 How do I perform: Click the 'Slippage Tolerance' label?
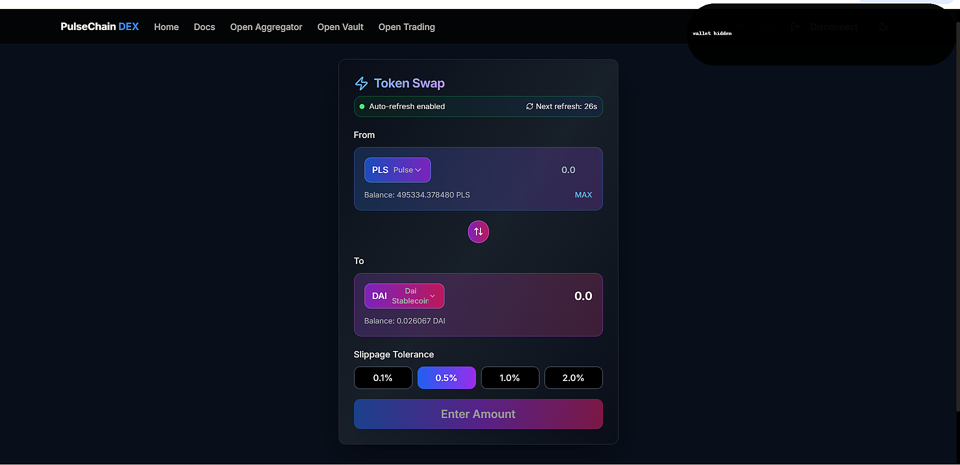394,354
